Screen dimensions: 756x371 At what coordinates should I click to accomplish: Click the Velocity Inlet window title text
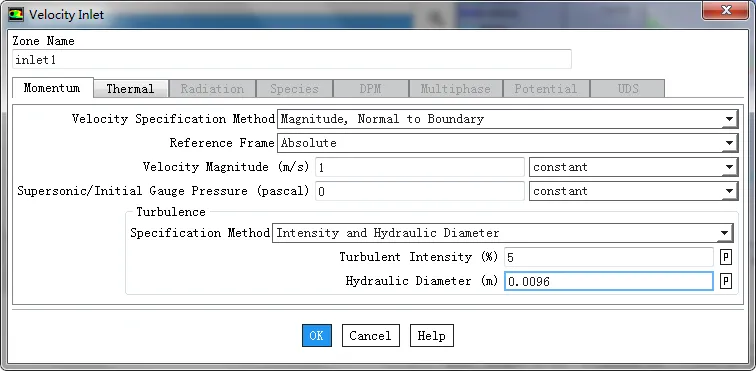(x=67, y=14)
